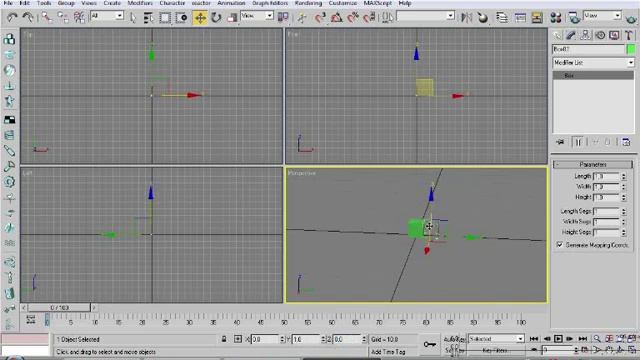Open the File menu
The image size is (640, 360).
pyautogui.click(x=8, y=3)
